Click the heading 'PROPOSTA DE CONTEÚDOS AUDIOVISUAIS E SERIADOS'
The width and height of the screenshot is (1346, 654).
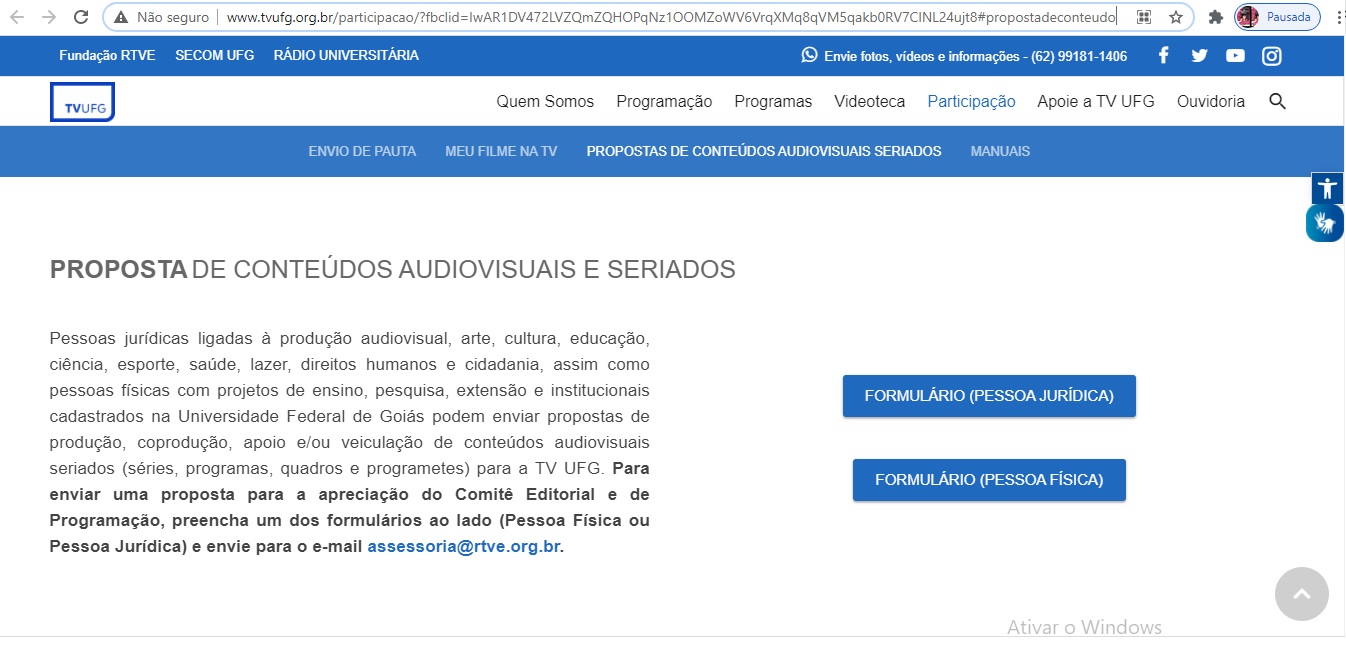point(393,270)
